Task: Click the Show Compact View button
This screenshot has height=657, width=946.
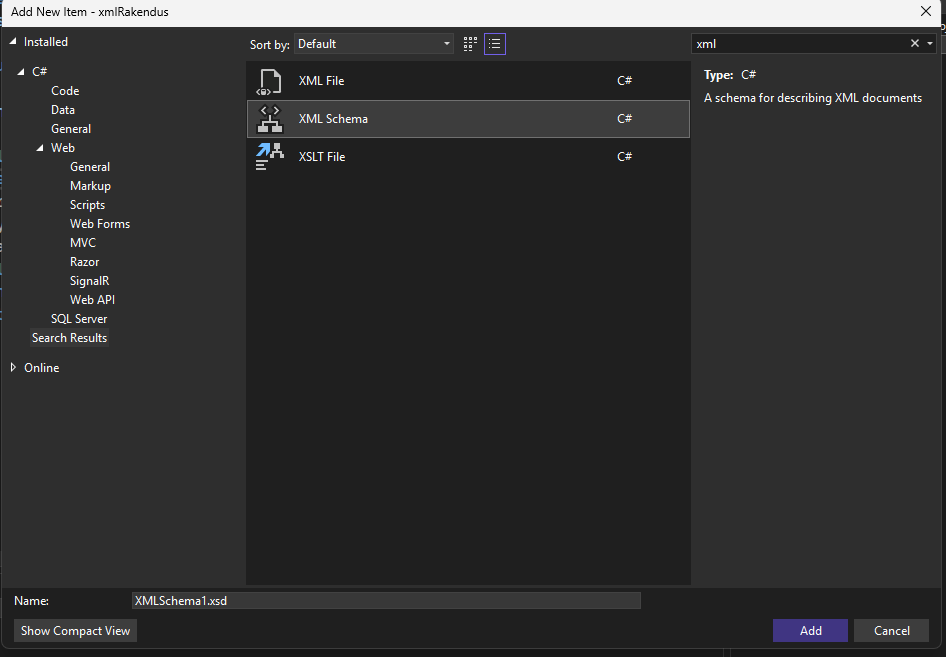Action: pyautogui.click(x=76, y=631)
